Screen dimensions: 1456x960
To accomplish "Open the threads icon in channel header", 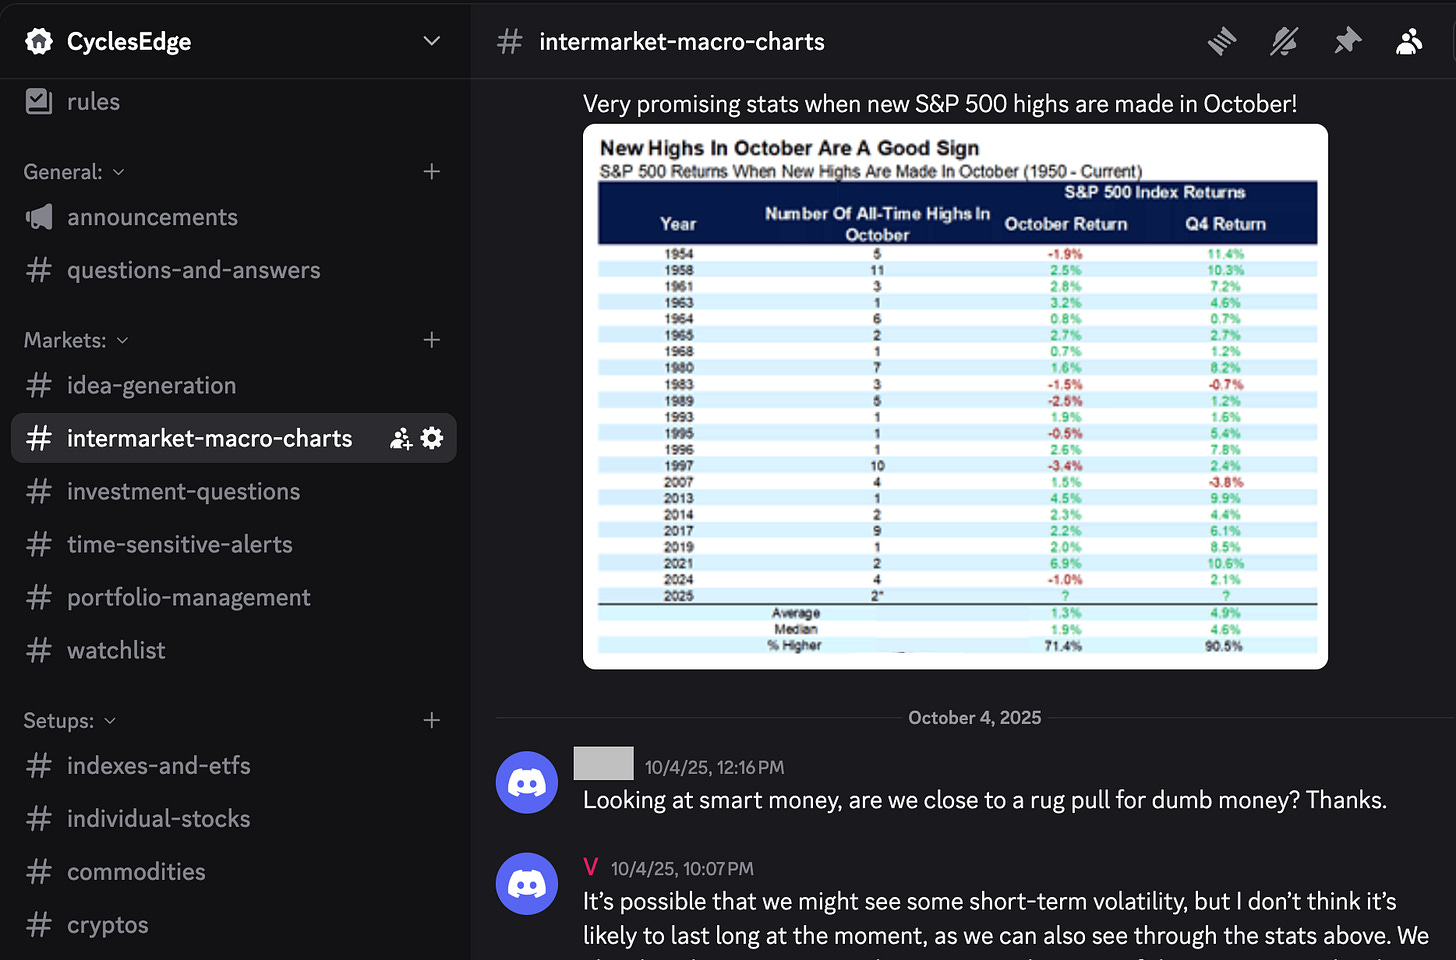I will tap(1222, 41).
